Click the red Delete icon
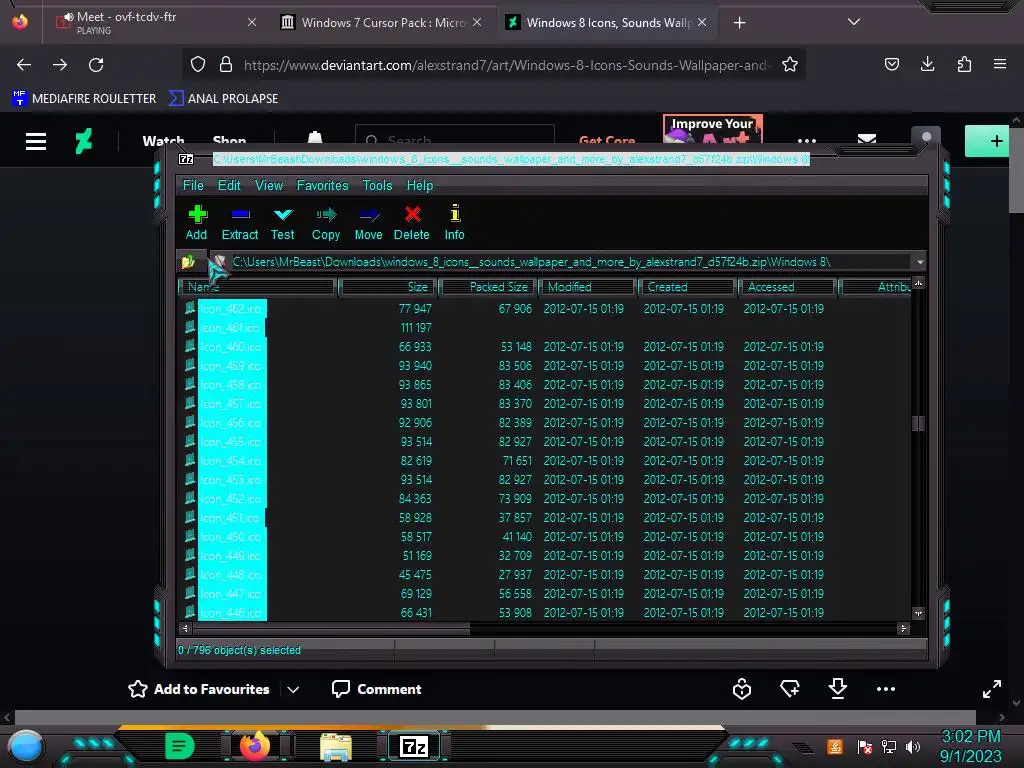The image size is (1024, 768). 412,223
